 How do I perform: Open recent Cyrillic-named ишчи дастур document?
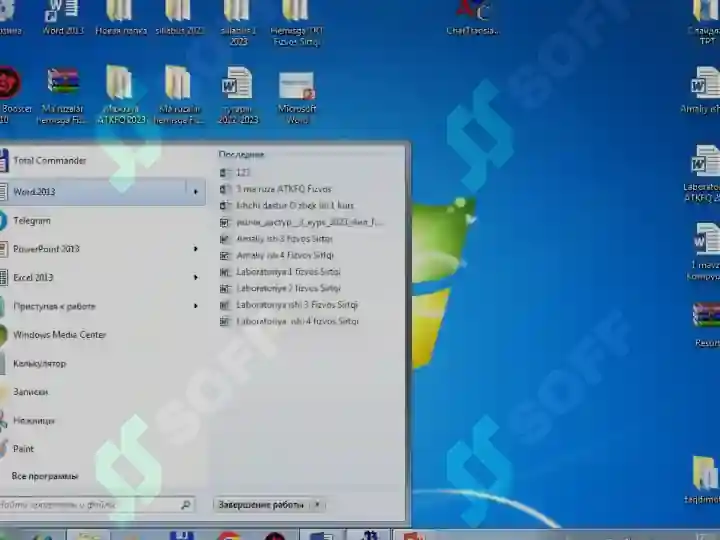pos(301,222)
